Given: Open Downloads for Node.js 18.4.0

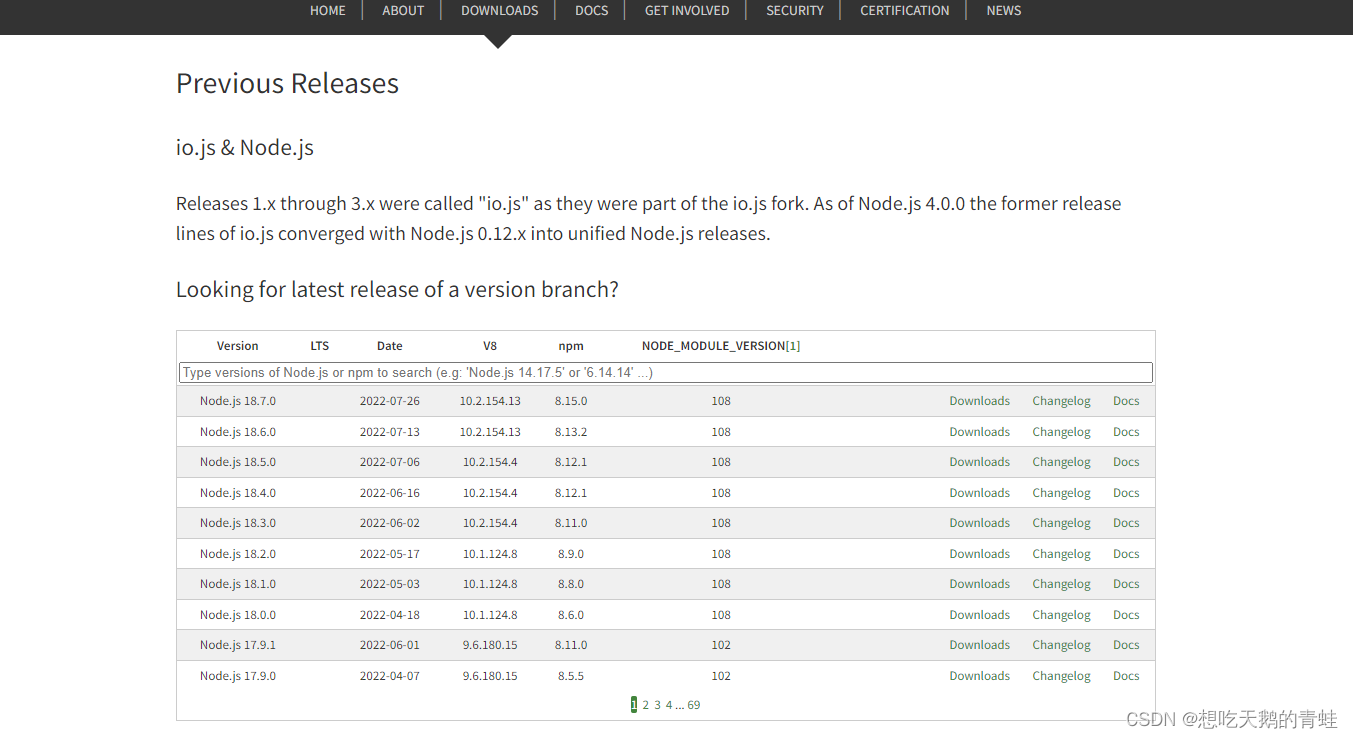Looking at the screenshot, I should click(980, 493).
